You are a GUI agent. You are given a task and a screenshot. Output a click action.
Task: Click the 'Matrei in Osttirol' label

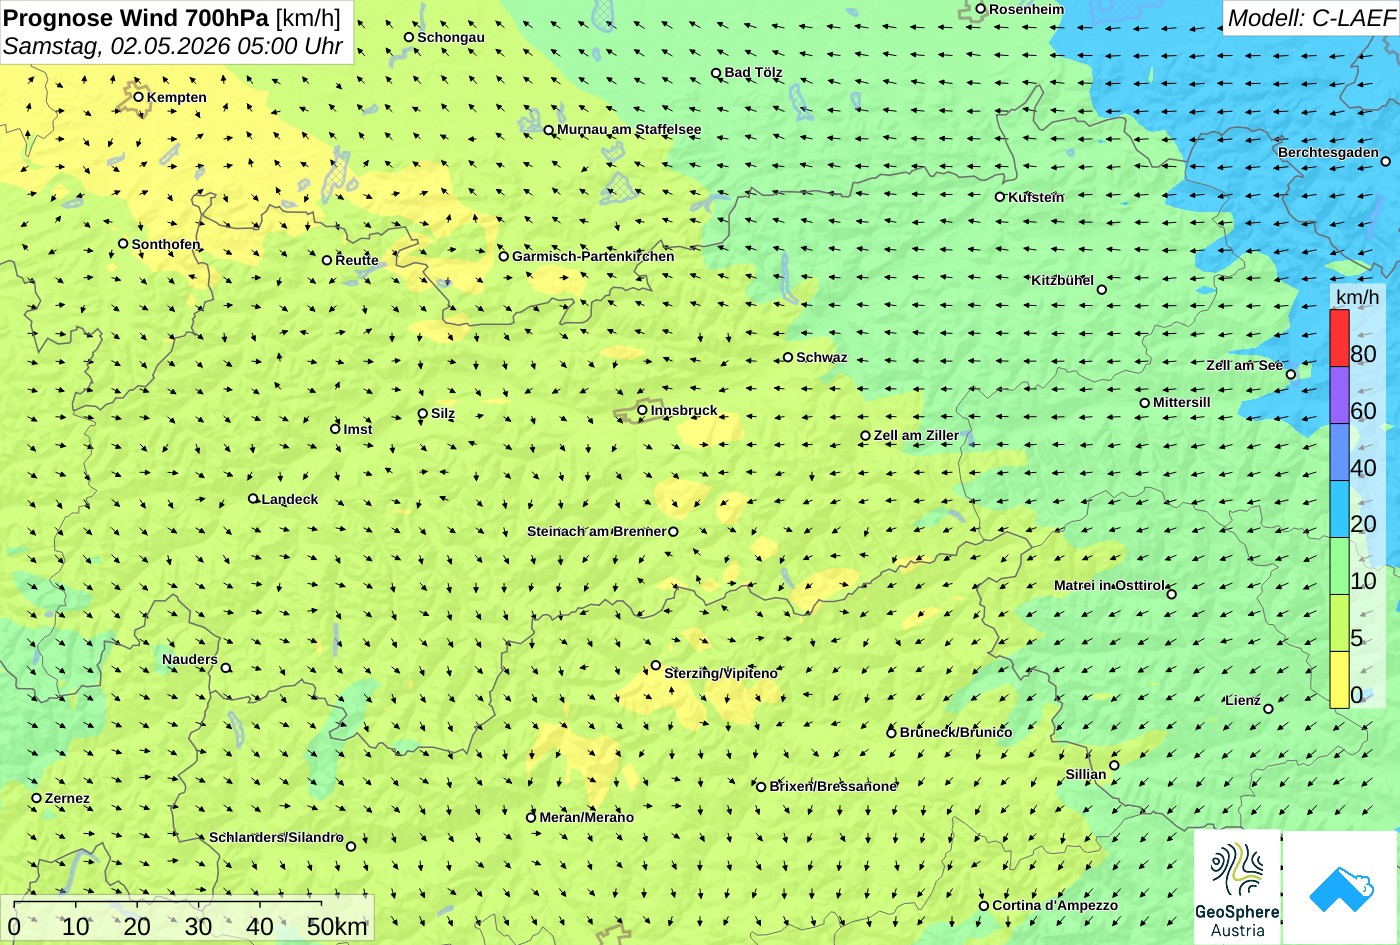pos(1109,585)
